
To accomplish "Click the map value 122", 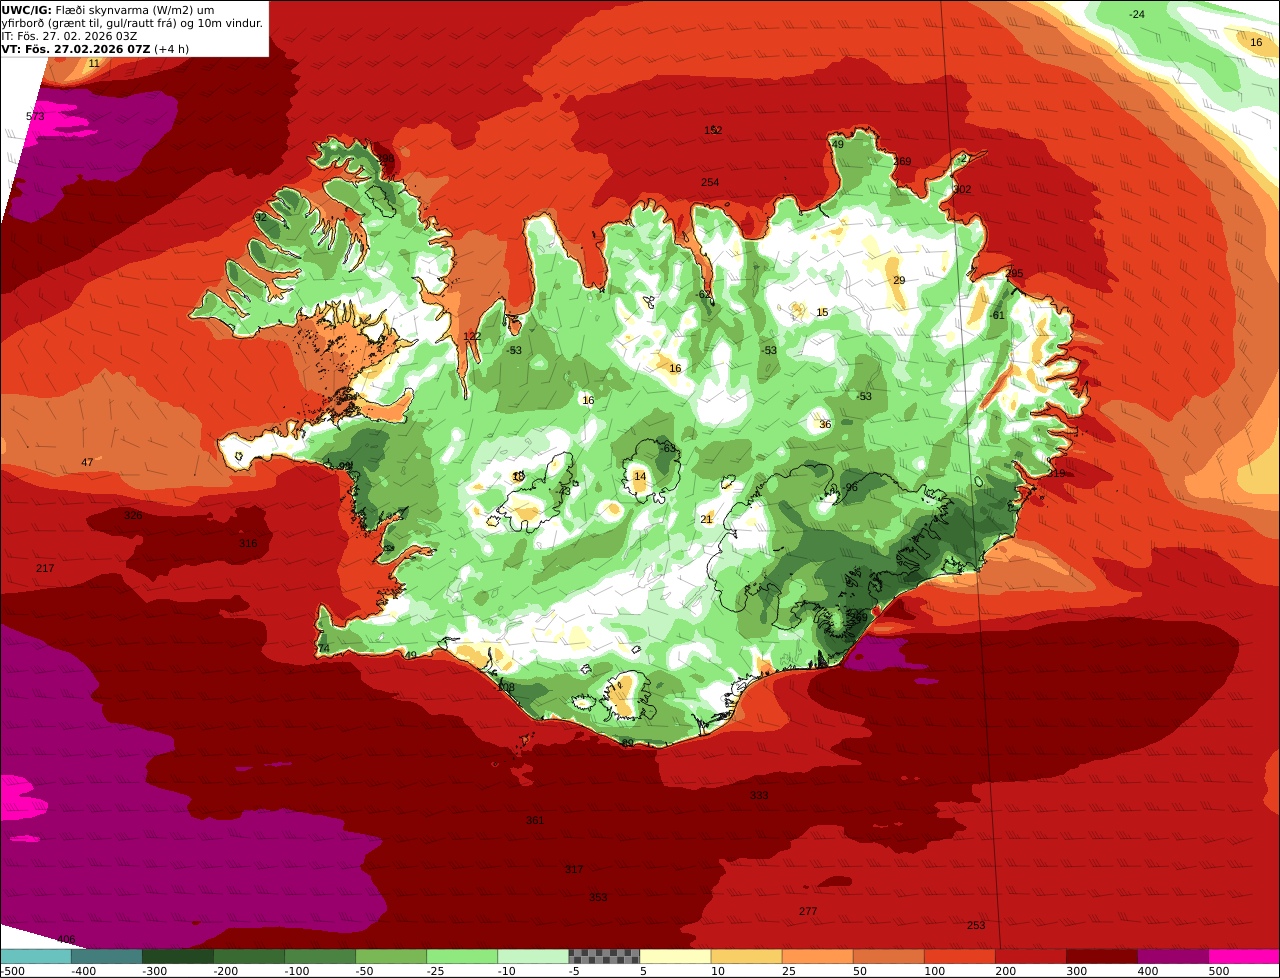I will pos(472,336).
